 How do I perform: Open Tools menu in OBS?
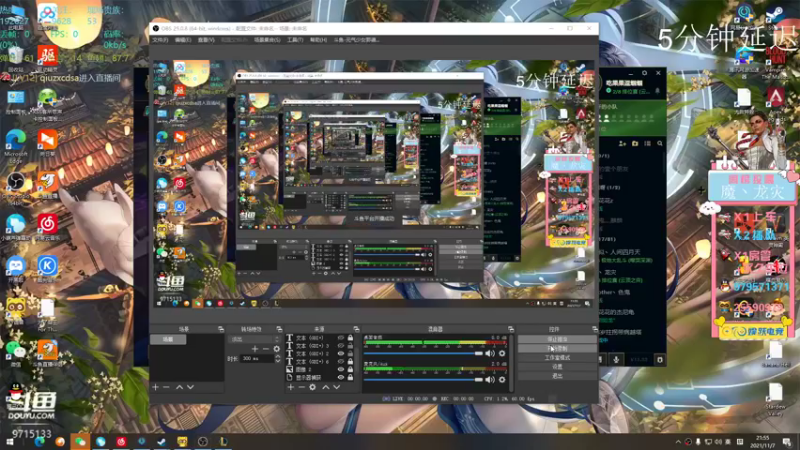(295, 40)
